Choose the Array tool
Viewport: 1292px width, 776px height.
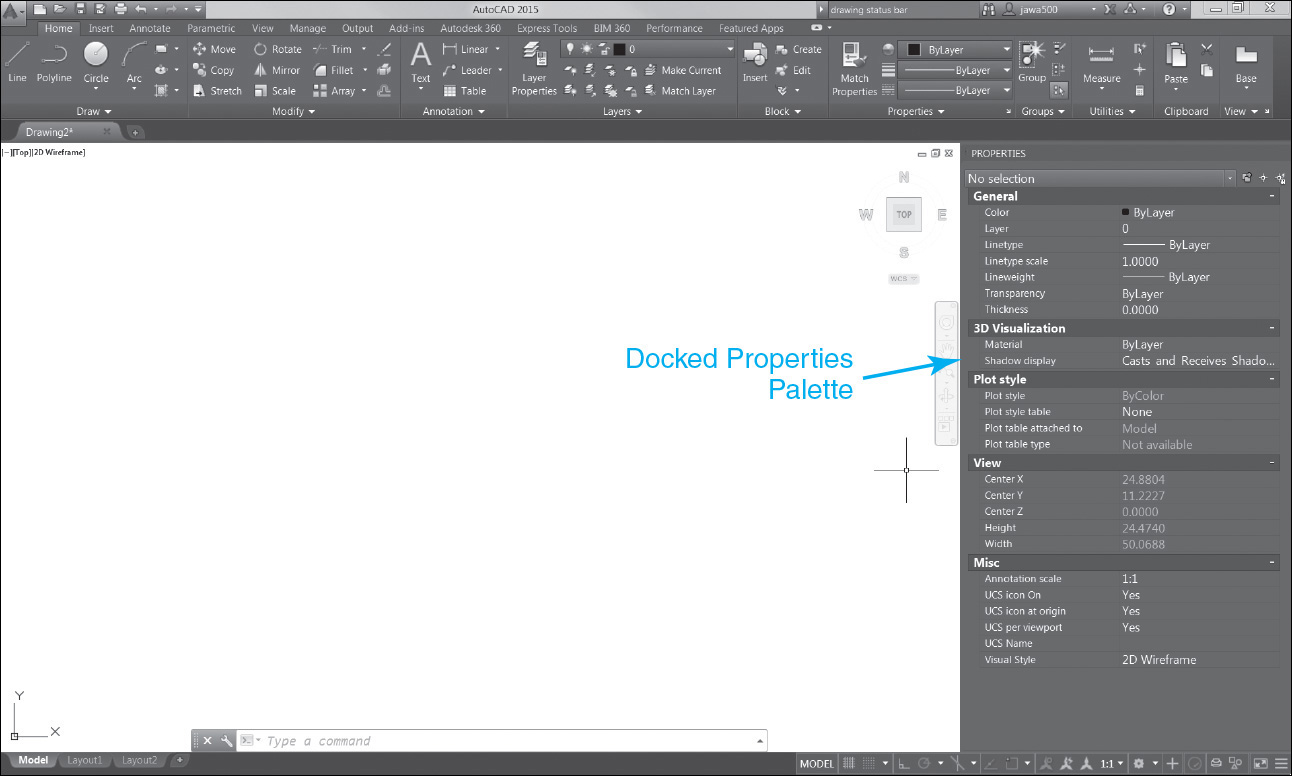[334, 91]
